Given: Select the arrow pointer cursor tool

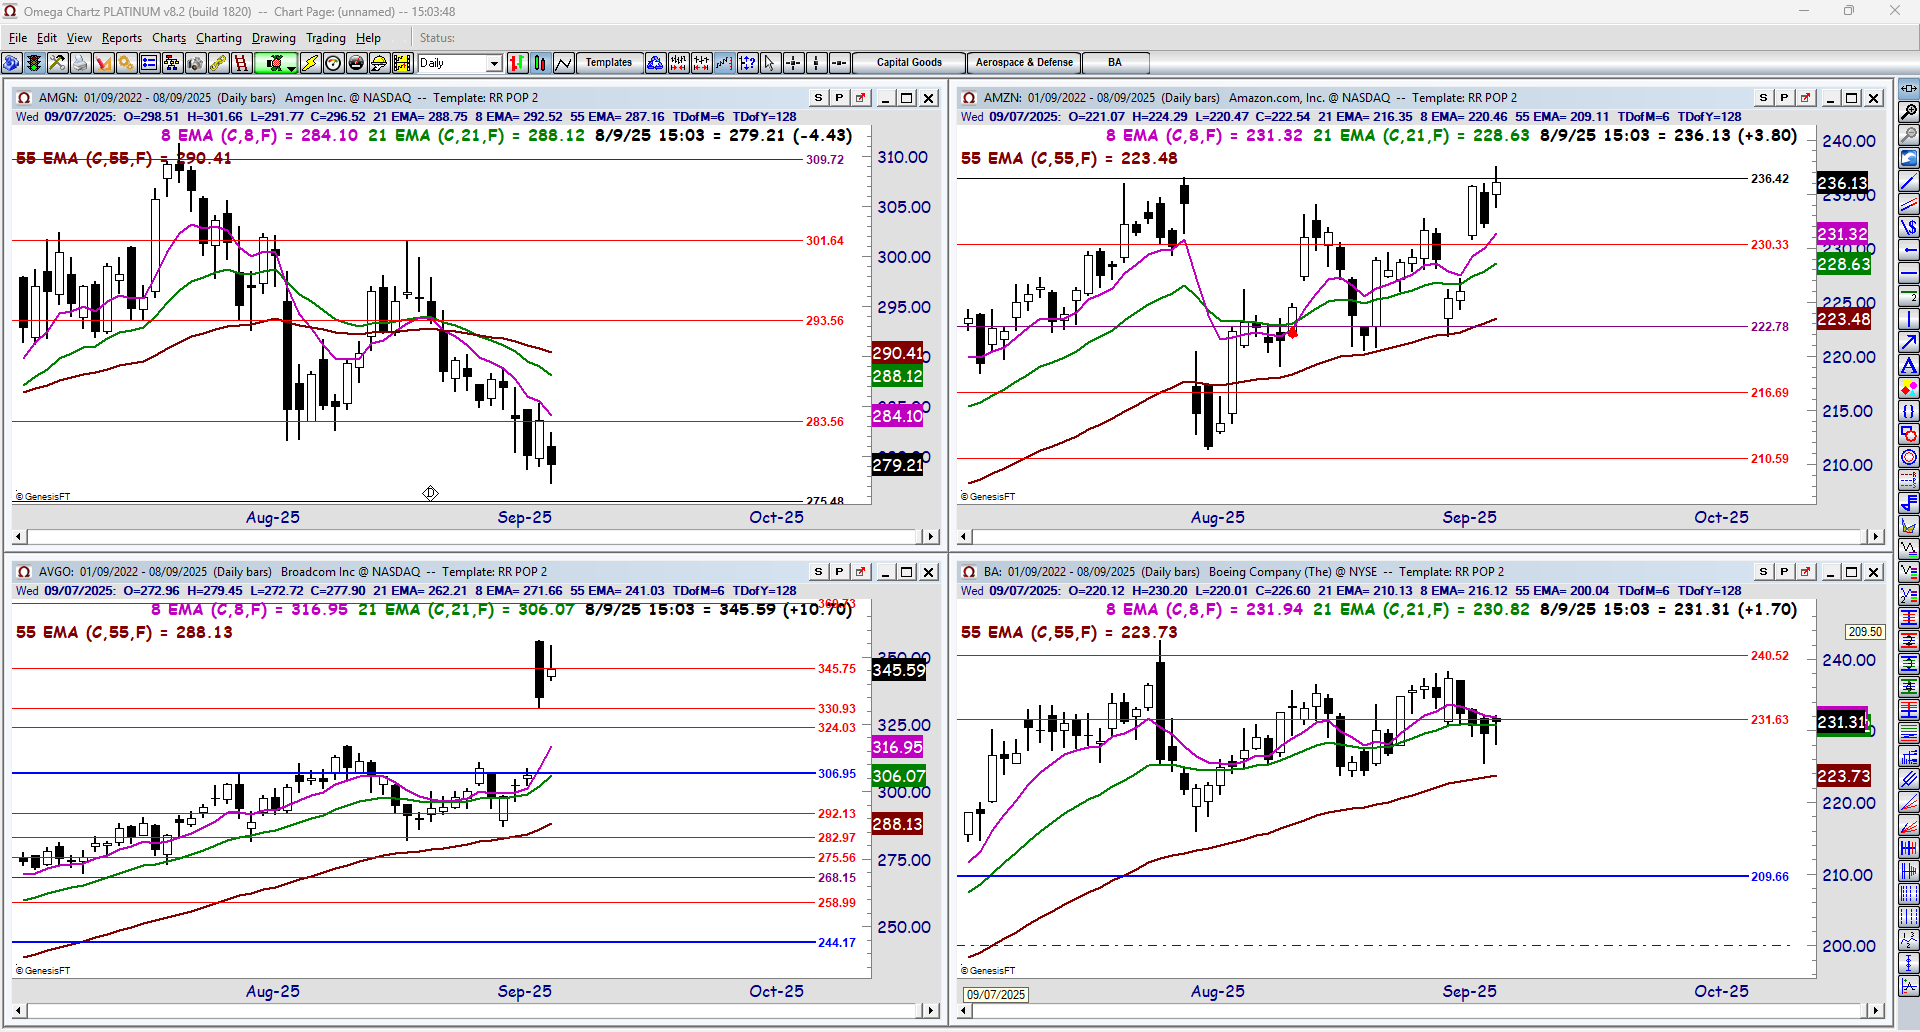Looking at the screenshot, I should (x=770, y=63).
